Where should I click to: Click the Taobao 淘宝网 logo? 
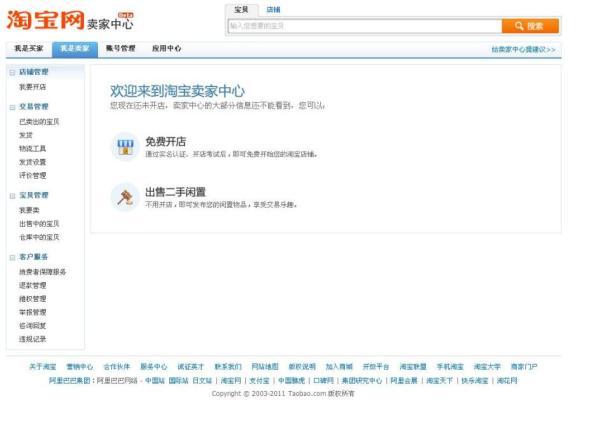(45, 20)
